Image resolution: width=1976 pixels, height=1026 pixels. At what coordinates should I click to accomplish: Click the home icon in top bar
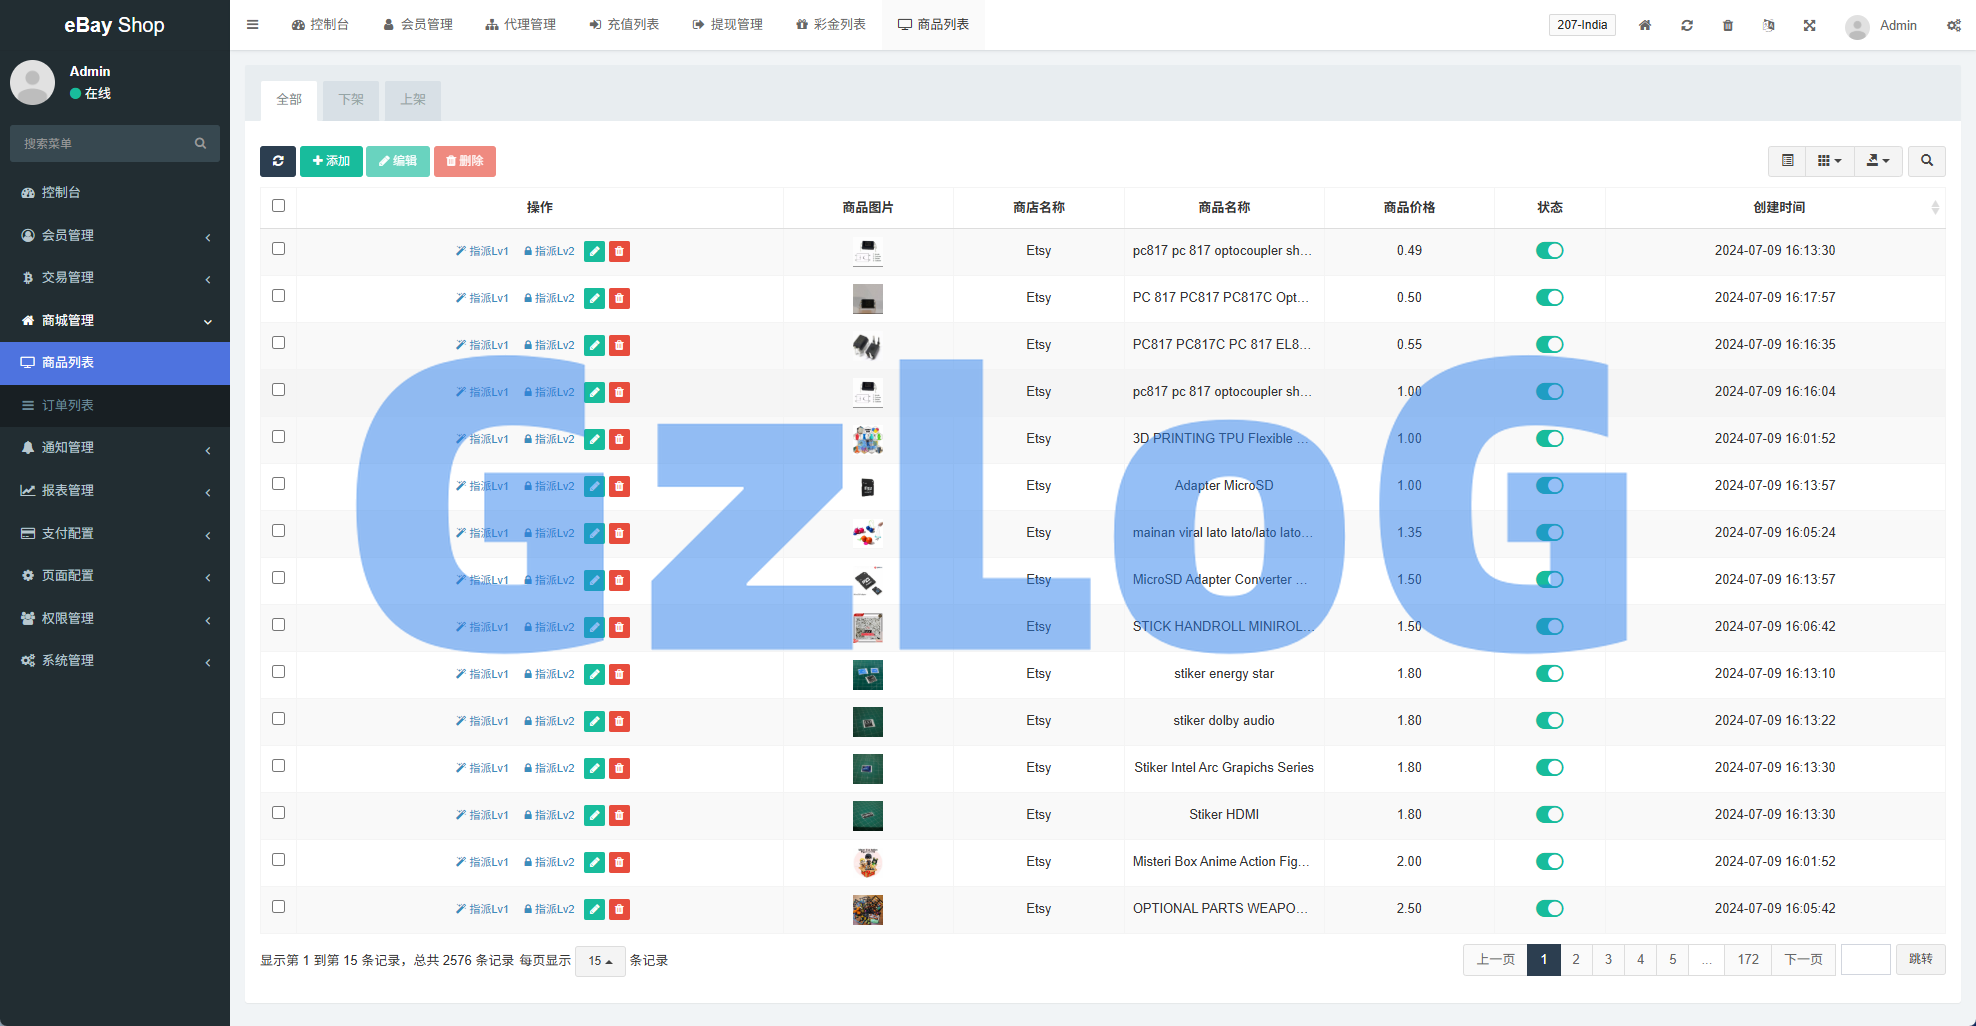(1644, 25)
